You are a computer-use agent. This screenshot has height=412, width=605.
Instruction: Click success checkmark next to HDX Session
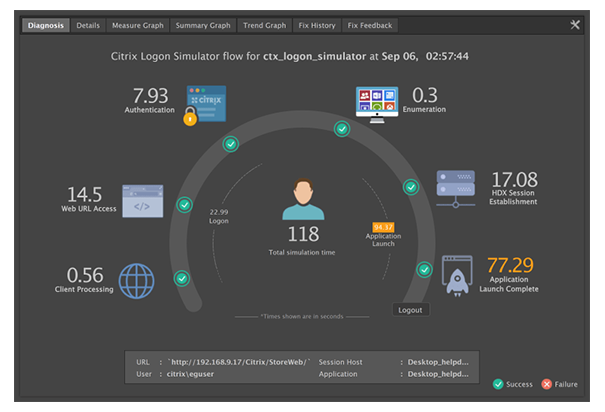click(411, 187)
